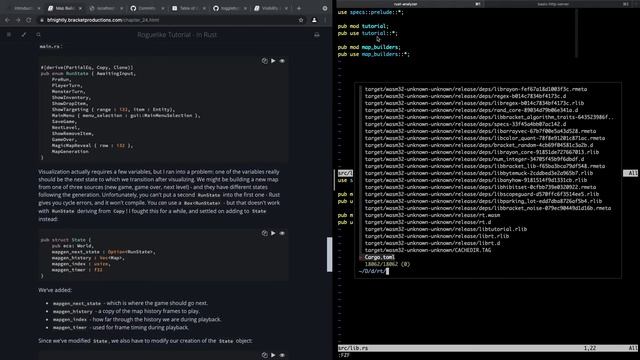640x360 pixels.
Task: Click src/lib.rs in vim status line
Action: [353, 348]
